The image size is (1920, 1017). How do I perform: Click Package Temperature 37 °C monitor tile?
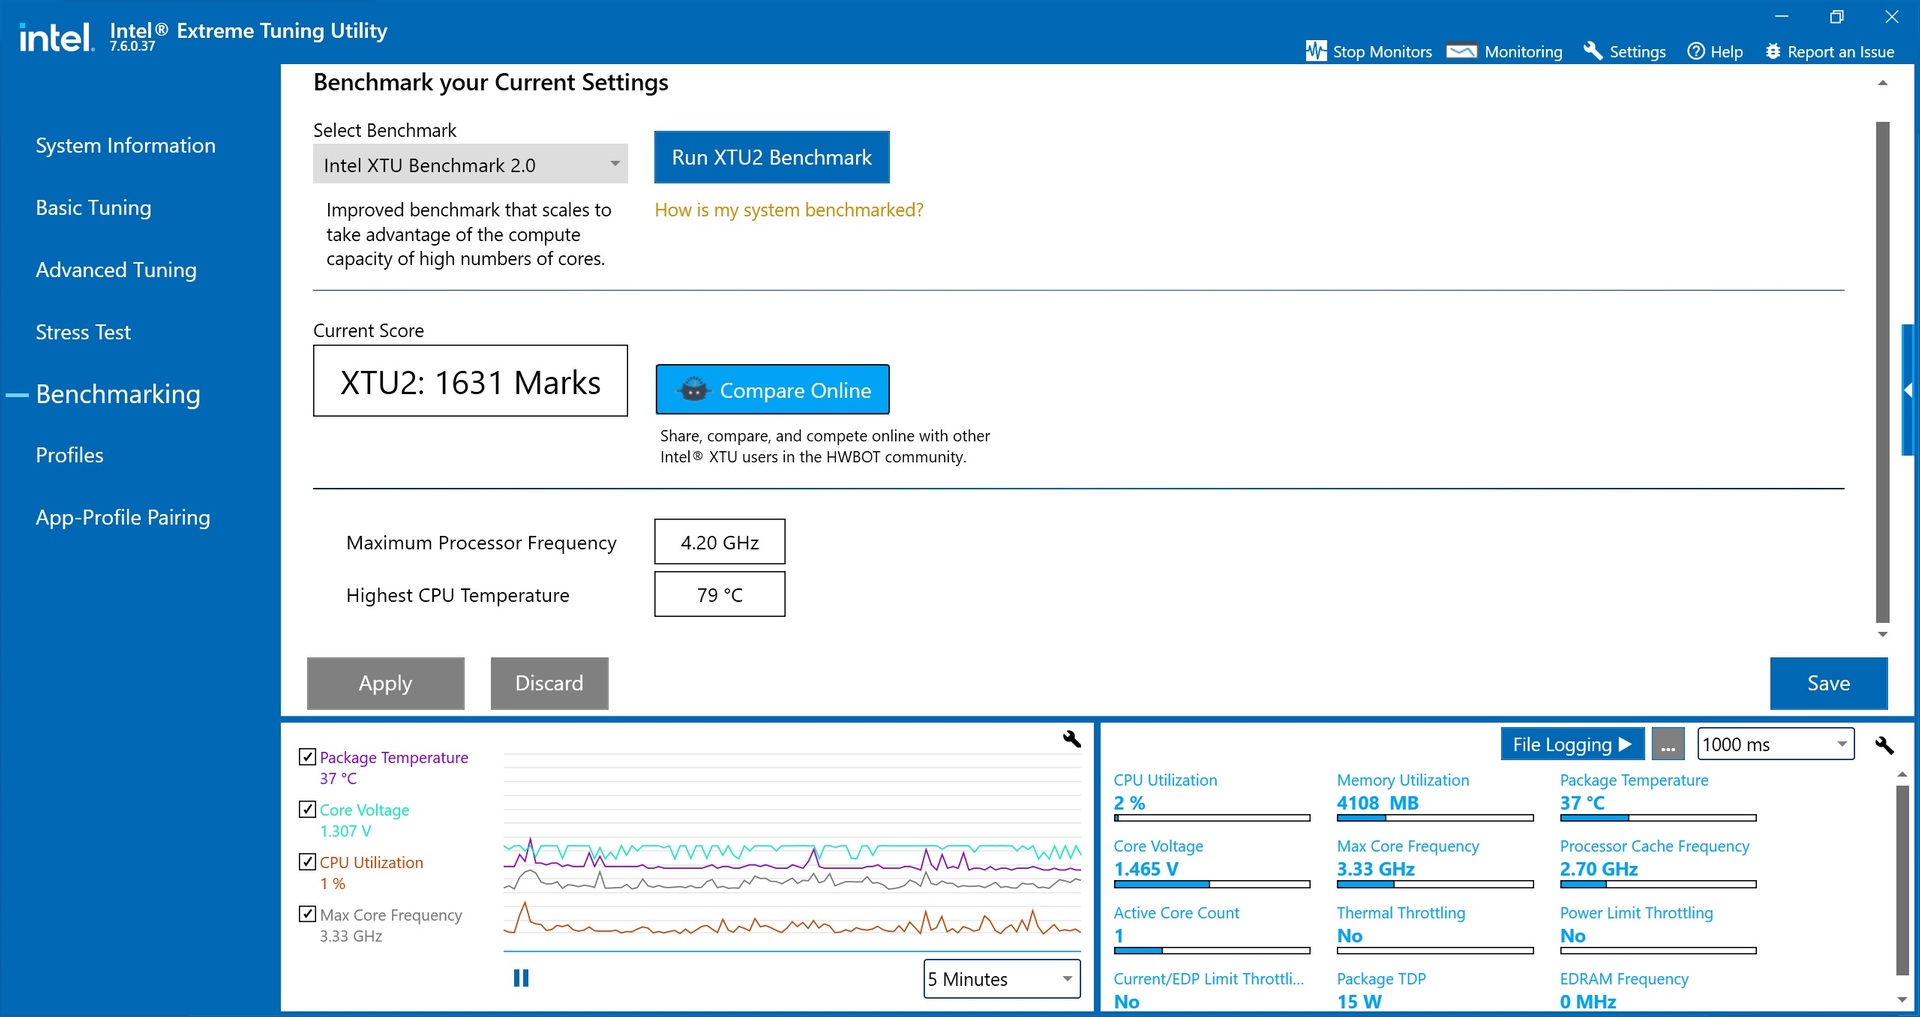[x=1657, y=797]
